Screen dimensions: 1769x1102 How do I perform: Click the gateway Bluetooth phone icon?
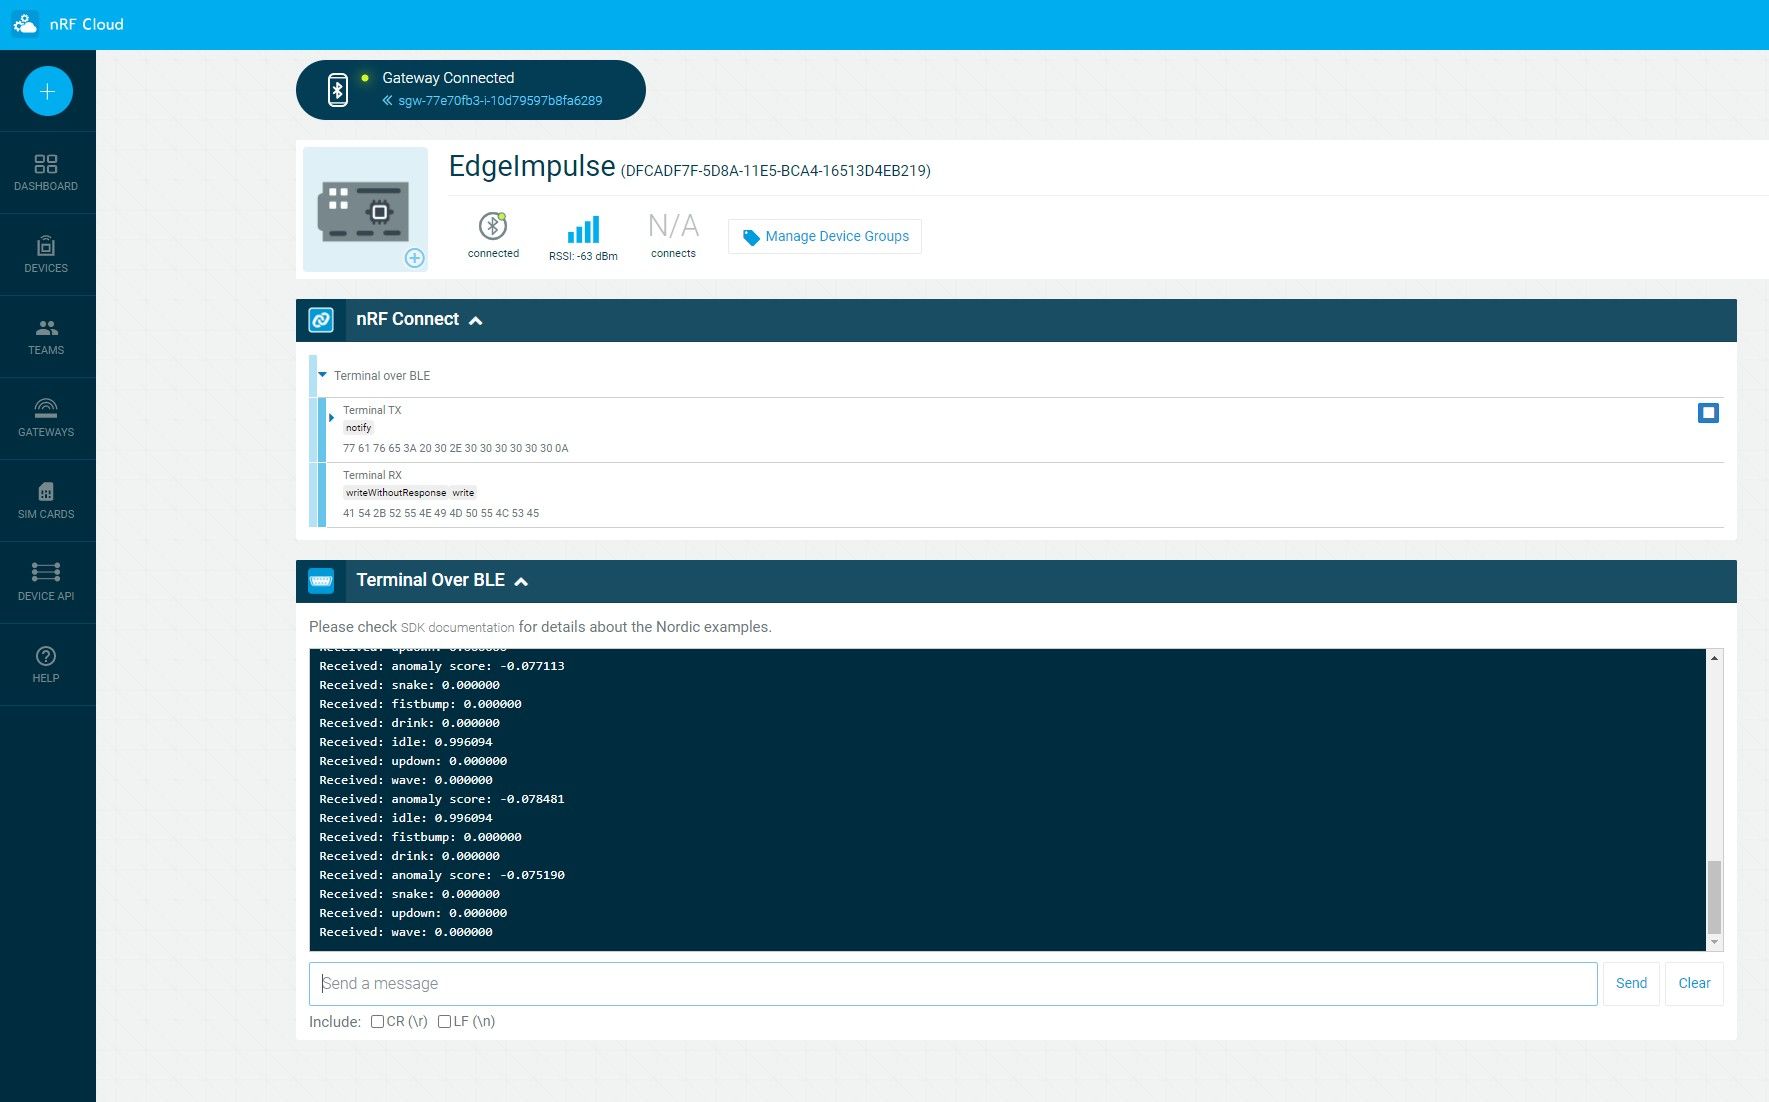[x=338, y=90]
